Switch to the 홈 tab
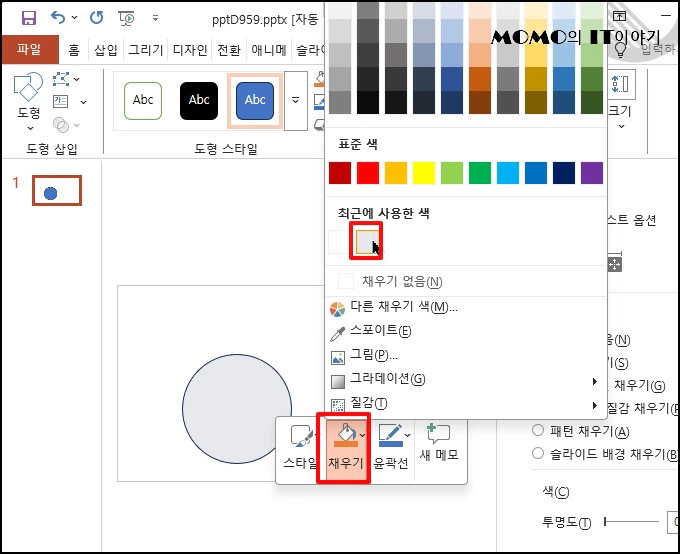Screen dimensions: 680x554 coord(74,50)
